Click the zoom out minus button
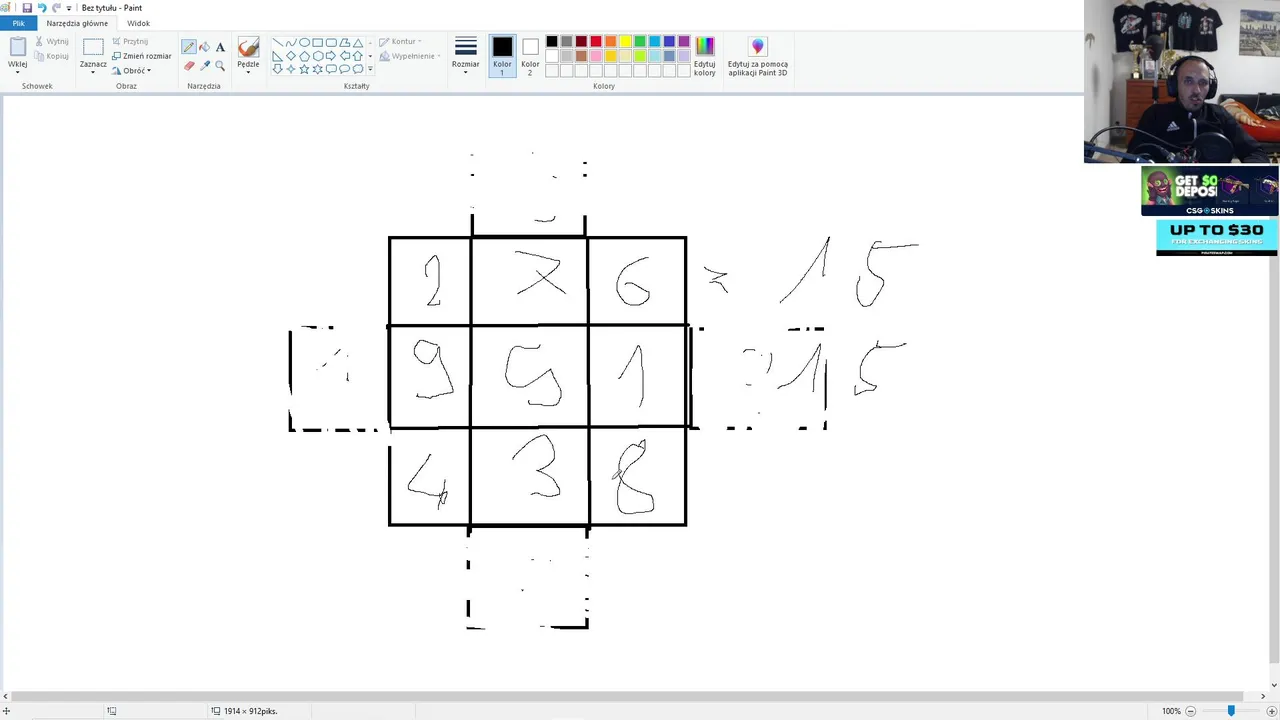 pyautogui.click(x=1190, y=711)
